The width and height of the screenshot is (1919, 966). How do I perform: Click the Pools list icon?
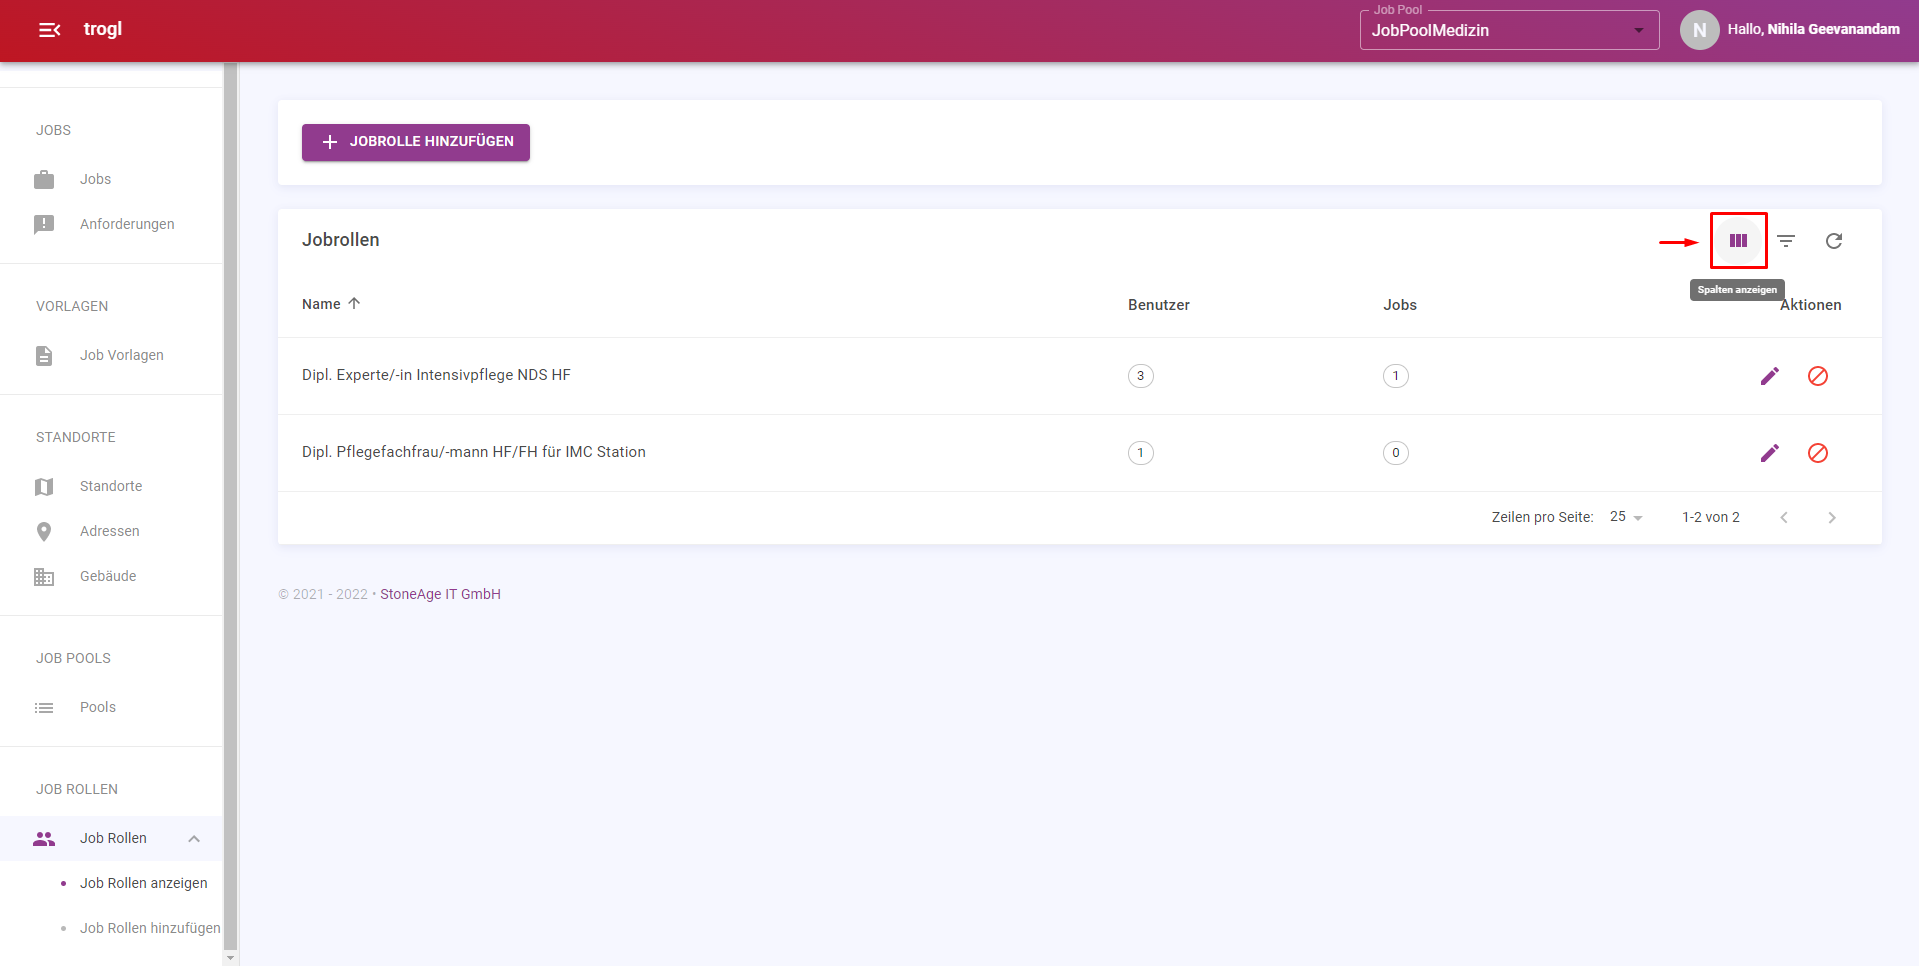click(x=44, y=708)
